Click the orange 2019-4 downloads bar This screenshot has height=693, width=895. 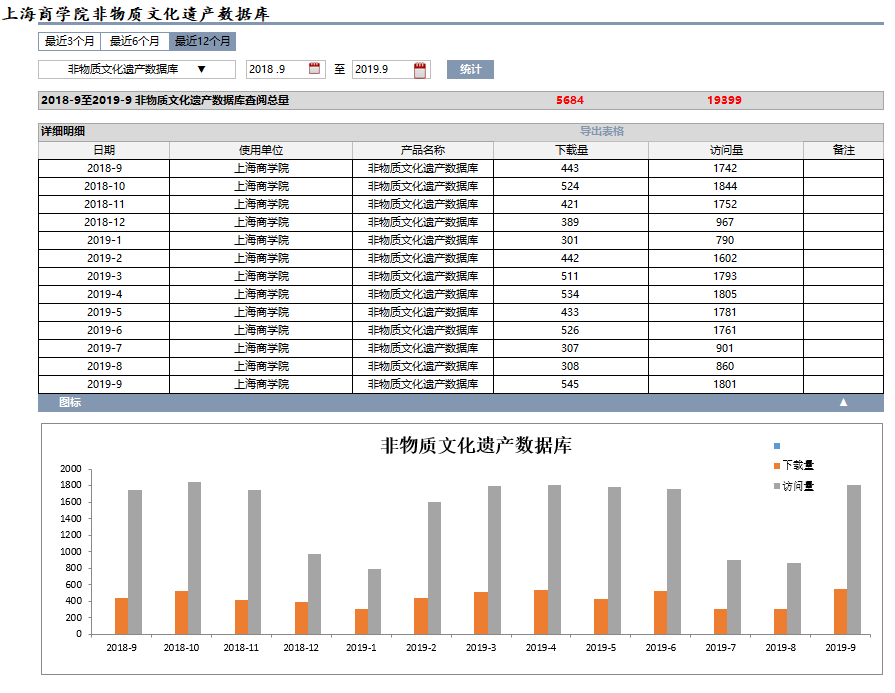tap(541, 612)
